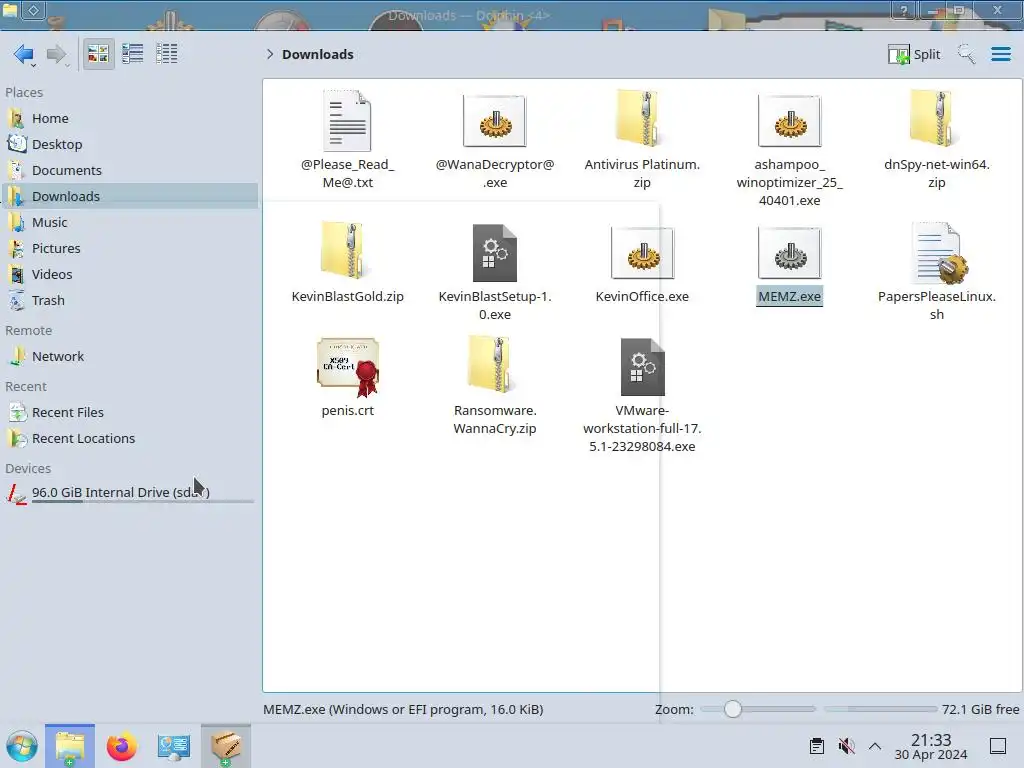Click the MEMZ.exe filename label
This screenshot has height=768, width=1024.
pyautogui.click(x=790, y=296)
